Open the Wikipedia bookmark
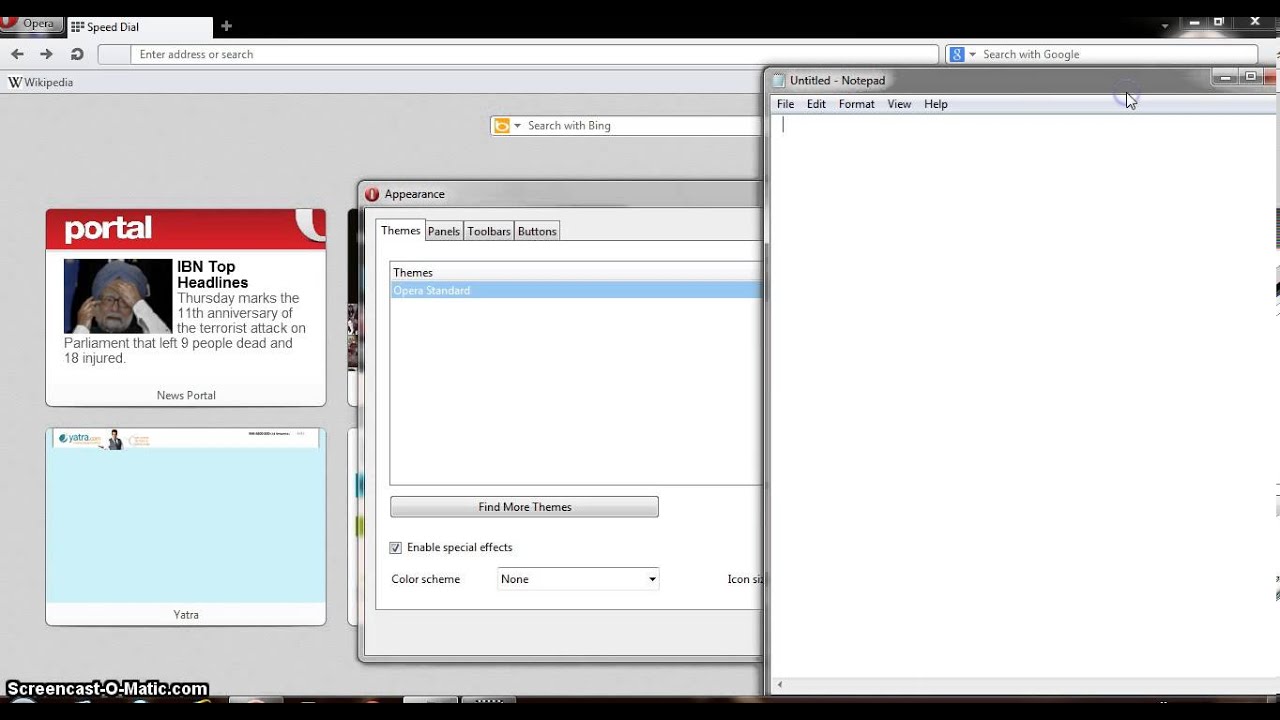1280x720 pixels. (x=41, y=83)
